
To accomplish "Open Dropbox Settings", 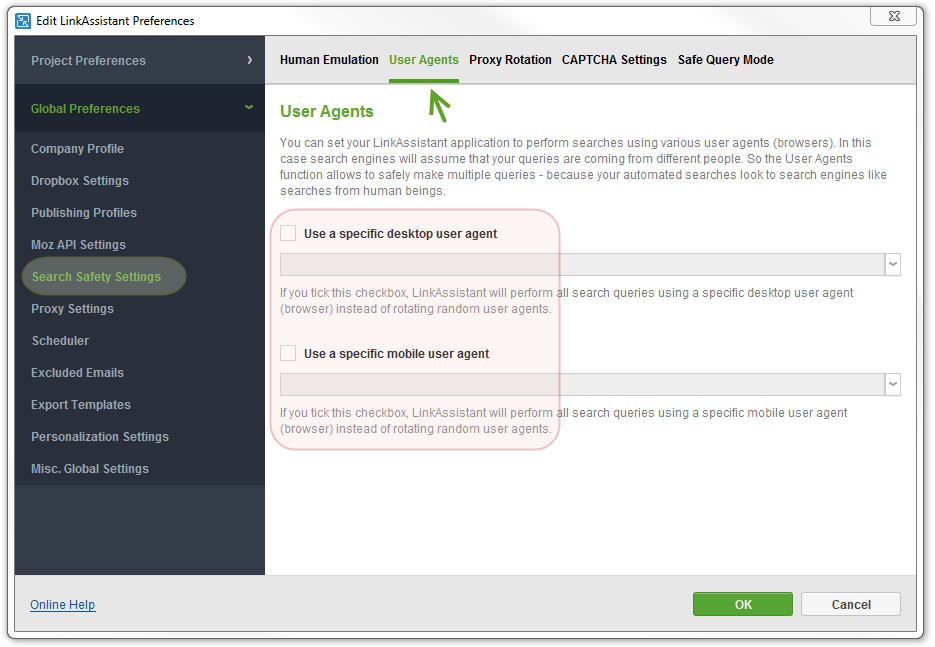I will pyautogui.click(x=80, y=181).
